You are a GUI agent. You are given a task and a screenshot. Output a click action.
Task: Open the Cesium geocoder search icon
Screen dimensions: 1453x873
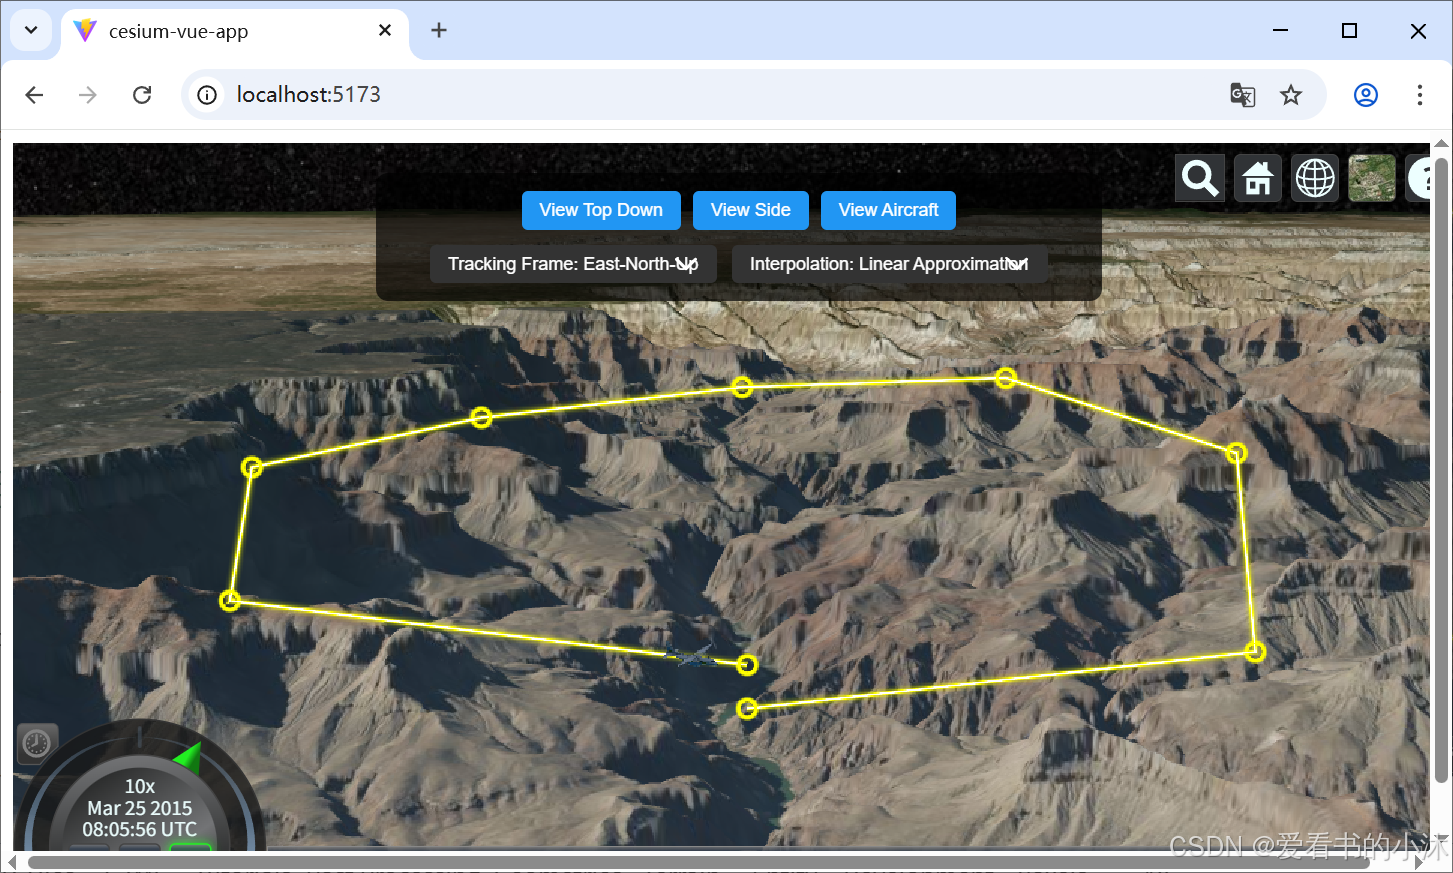tap(1199, 178)
